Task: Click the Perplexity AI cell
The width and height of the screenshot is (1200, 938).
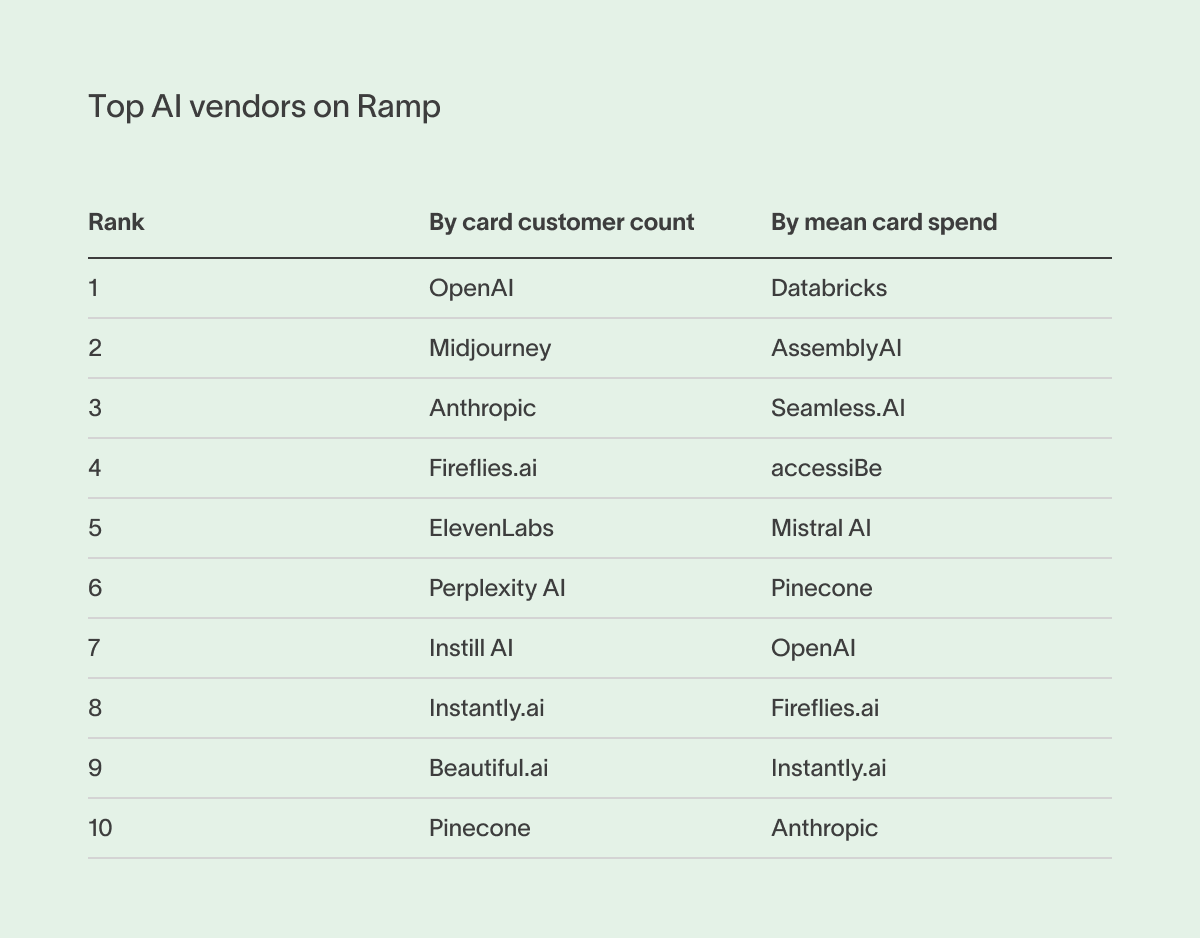Action: pyautogui.click(x=497, y=588)
